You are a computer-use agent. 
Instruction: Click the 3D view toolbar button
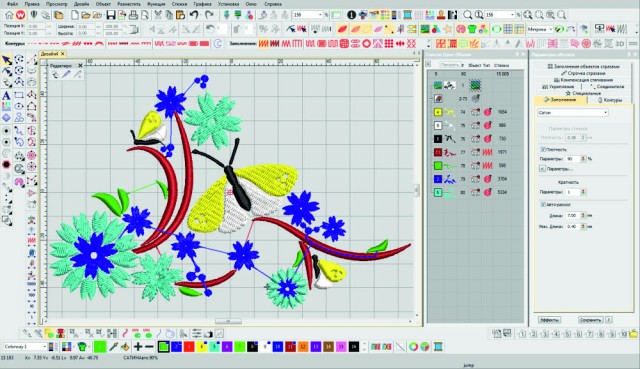coord(620,43)
